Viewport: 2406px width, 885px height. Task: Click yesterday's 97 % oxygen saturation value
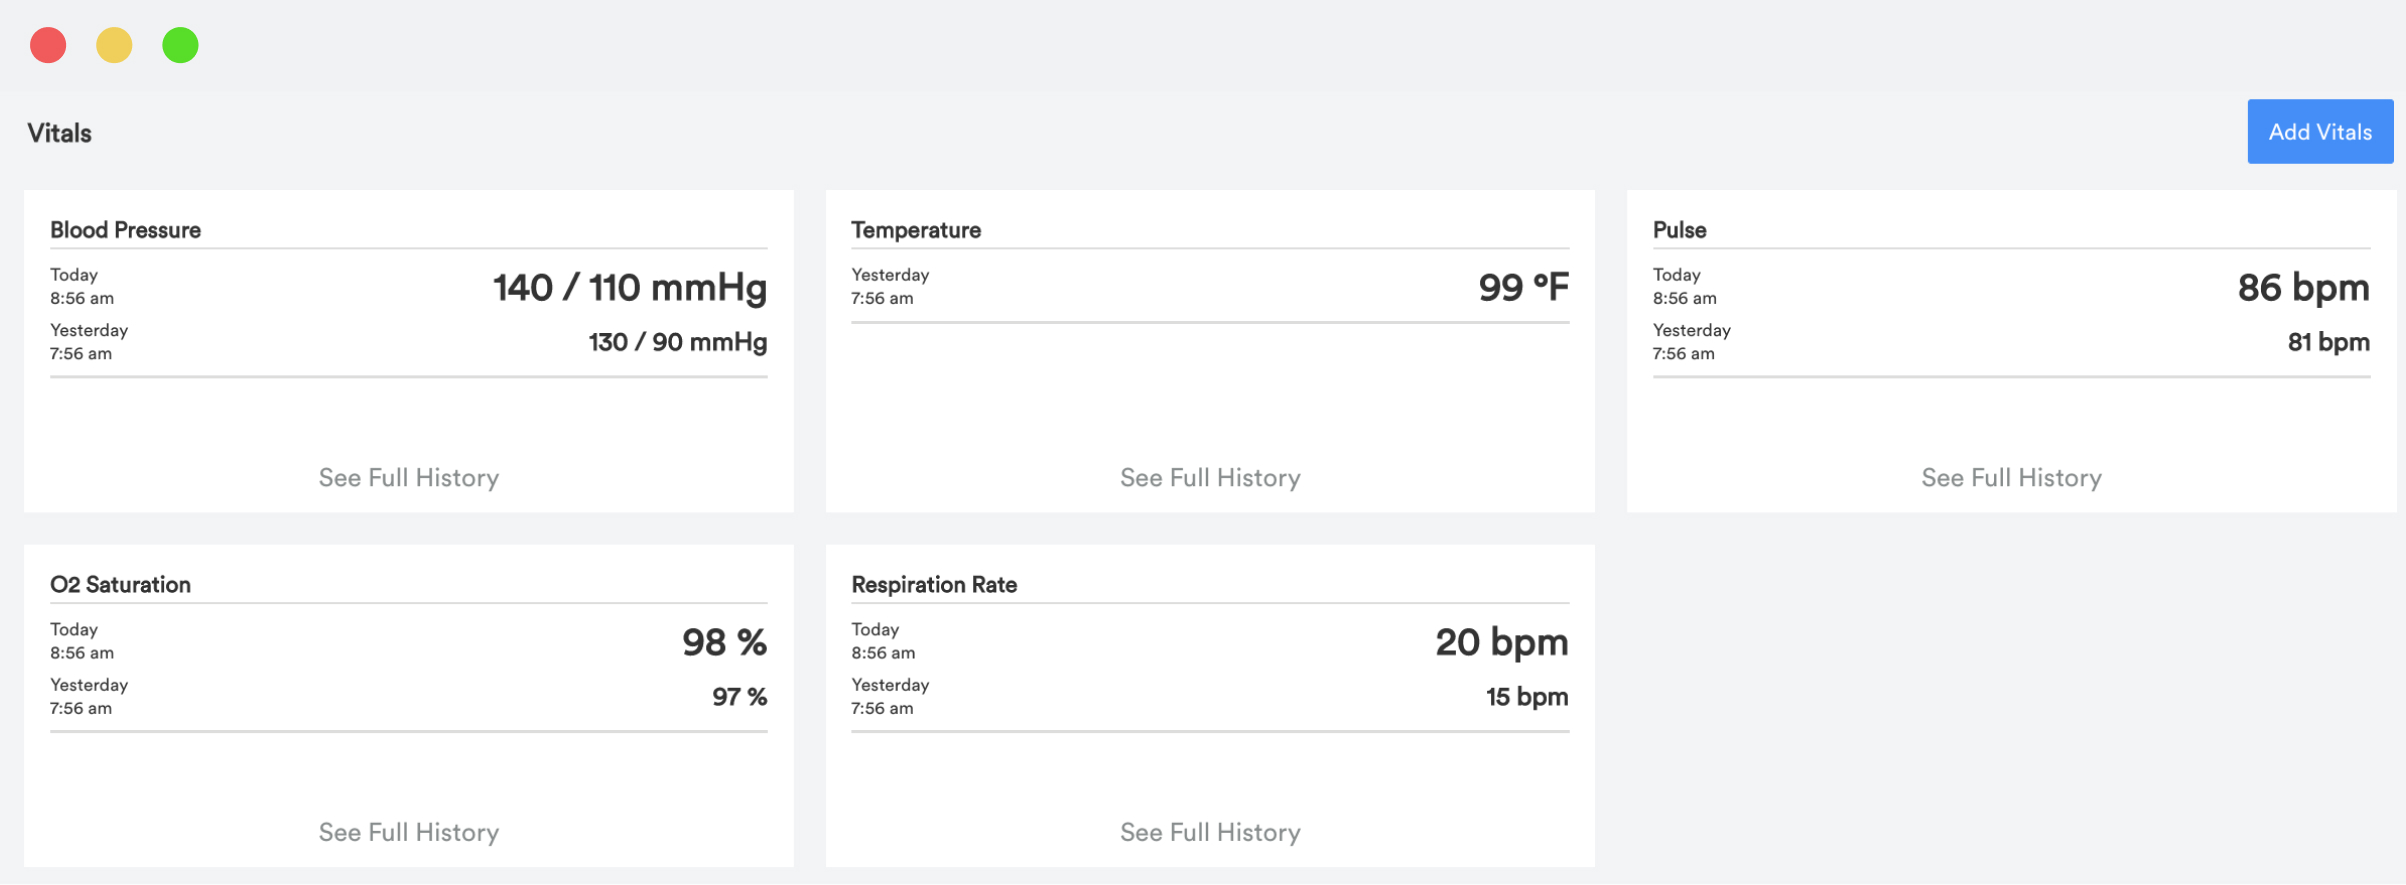(739, 697)
